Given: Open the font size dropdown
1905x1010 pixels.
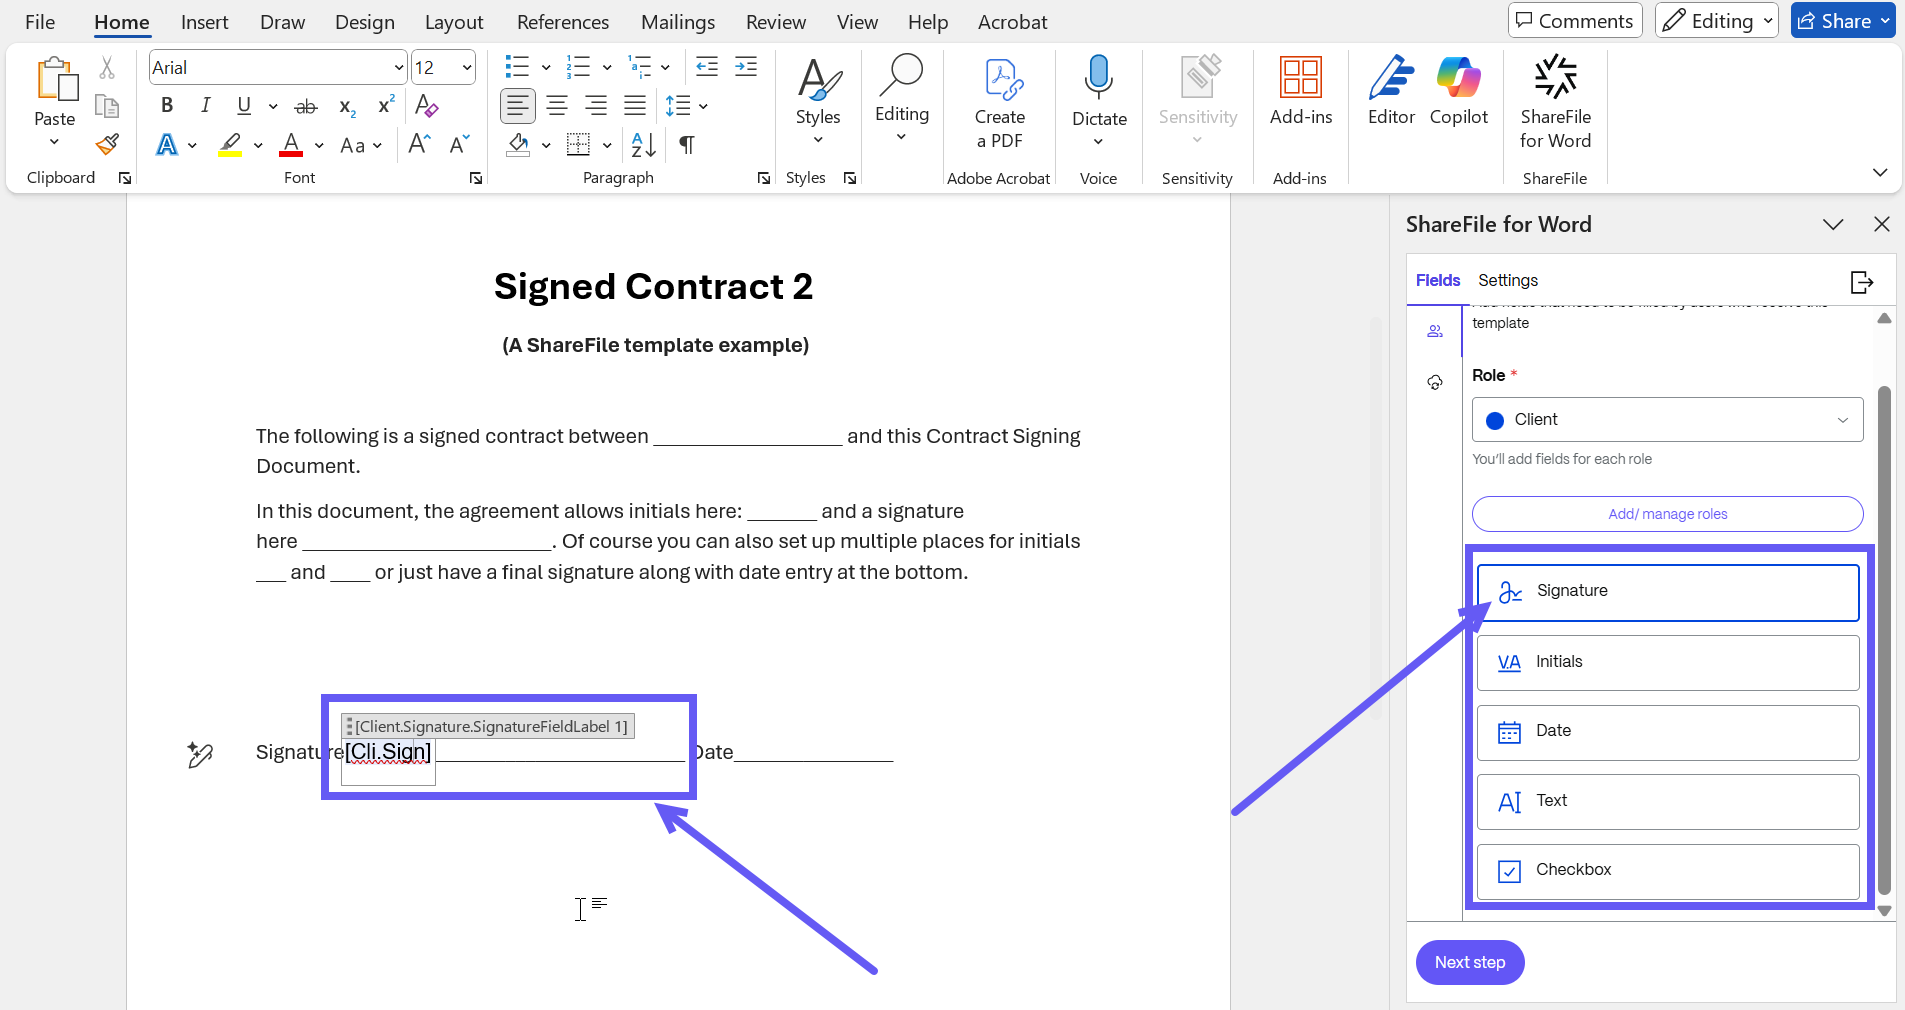Looking at the screenshot, I should [467, 68].
